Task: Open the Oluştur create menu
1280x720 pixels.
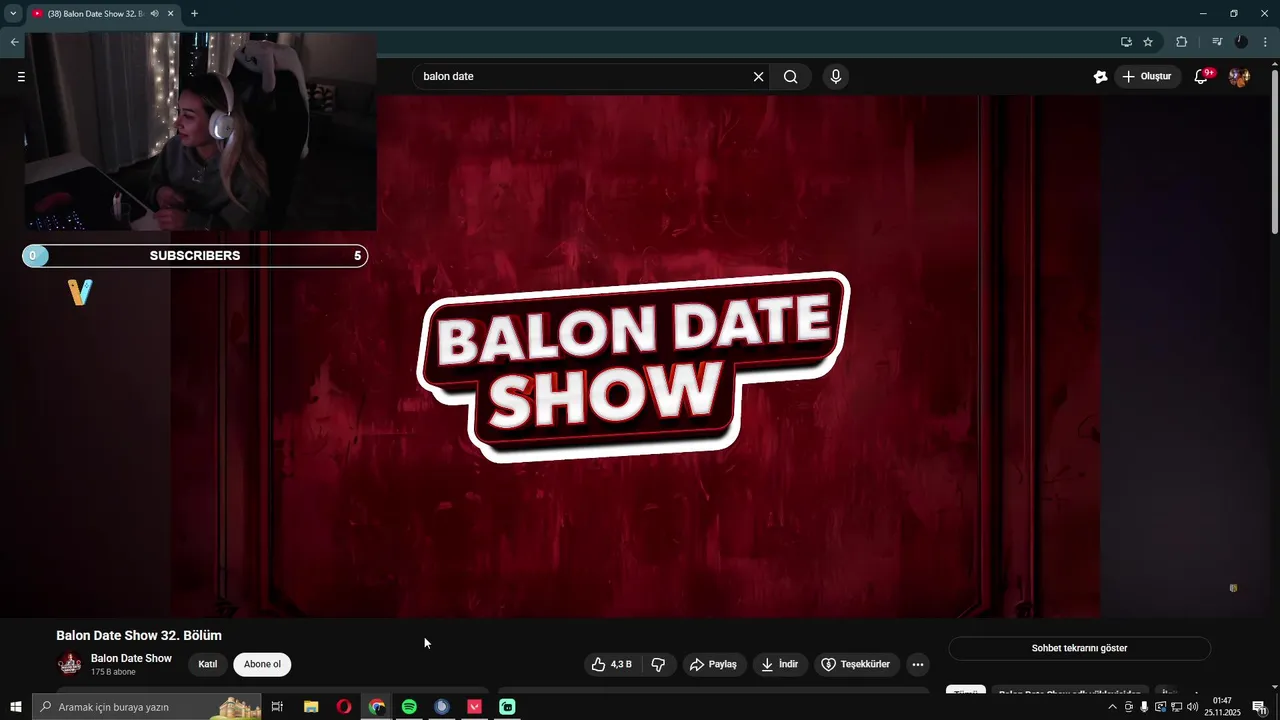Action: (x=1147, y=77)
